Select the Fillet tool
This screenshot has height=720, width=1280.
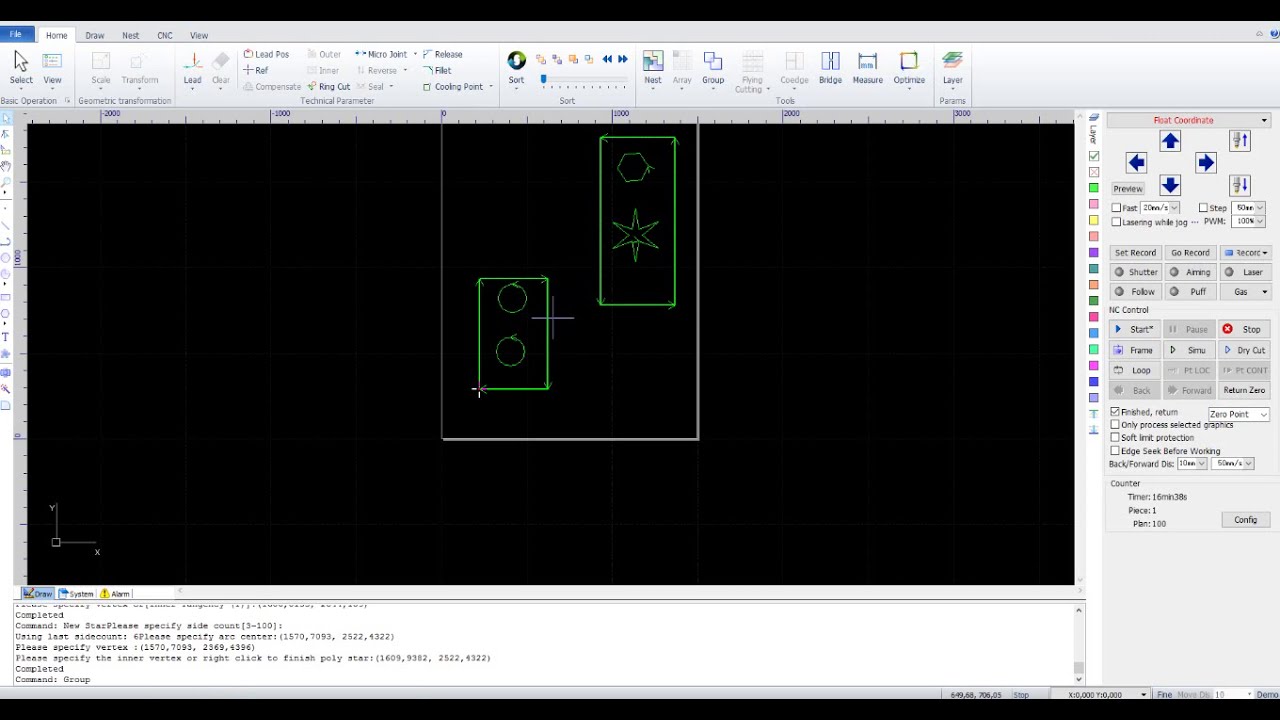tap(437, 70)
